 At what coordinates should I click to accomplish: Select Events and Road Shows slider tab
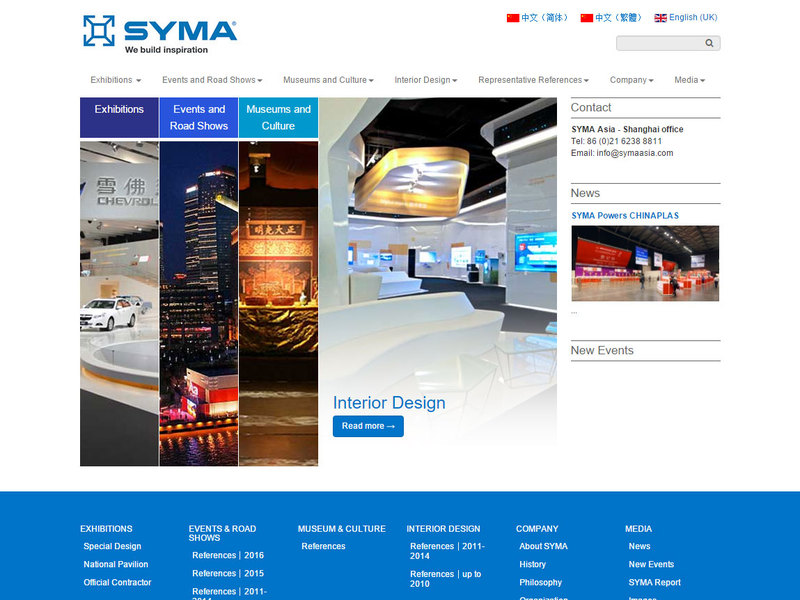[x=199, y=118]
